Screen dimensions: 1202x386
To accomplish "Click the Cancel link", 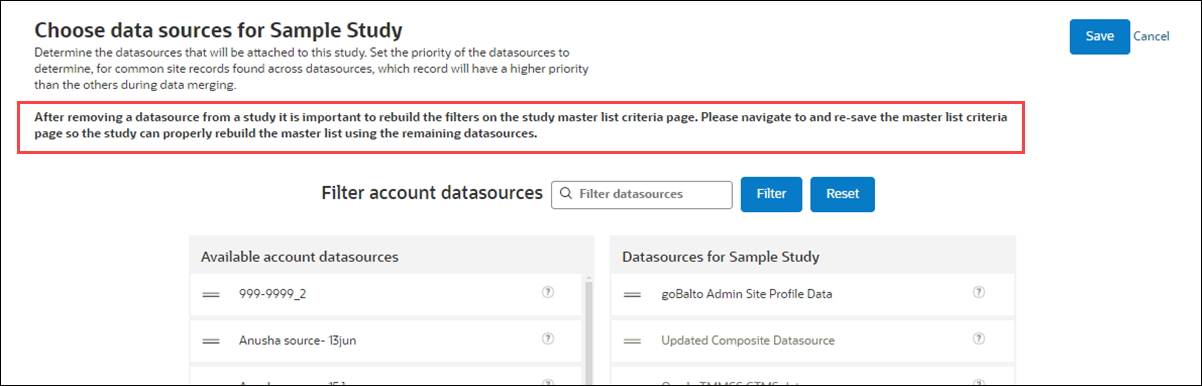I will [x=1151, y=36].
